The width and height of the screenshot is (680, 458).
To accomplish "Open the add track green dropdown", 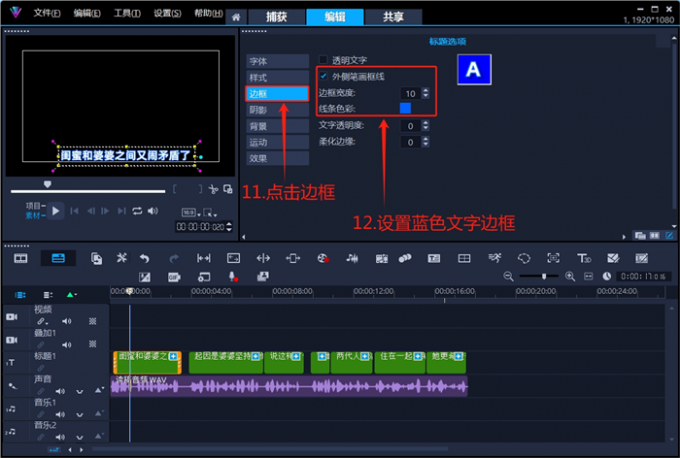I will (x=72, y=295).
